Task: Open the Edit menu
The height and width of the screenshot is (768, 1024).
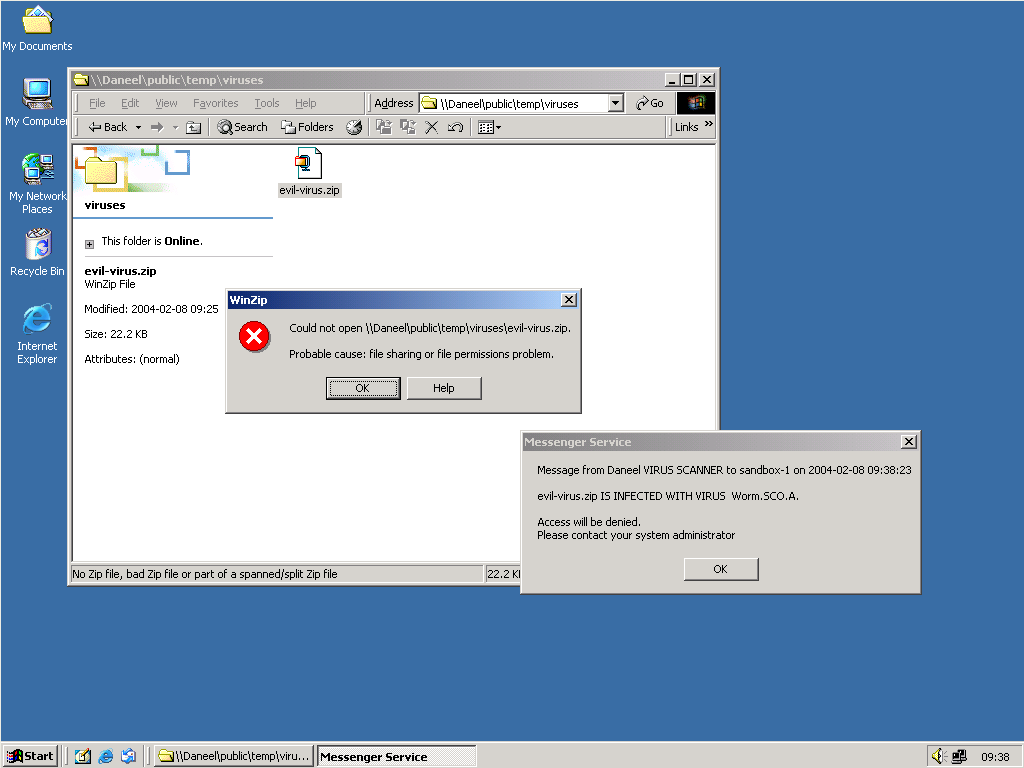Action: (130, 103)
